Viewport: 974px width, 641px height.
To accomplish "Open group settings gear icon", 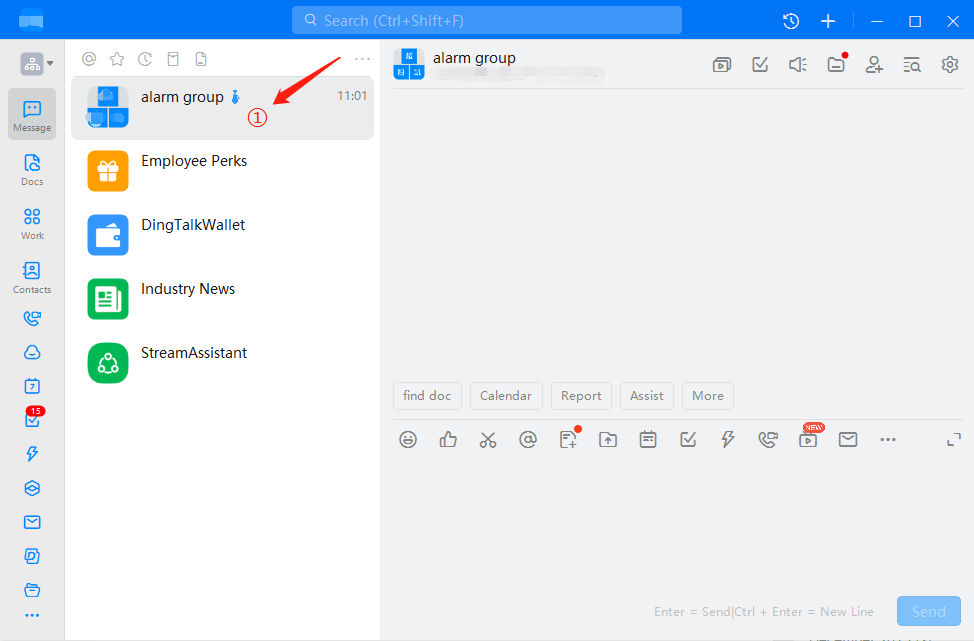I will click(949, 65).
